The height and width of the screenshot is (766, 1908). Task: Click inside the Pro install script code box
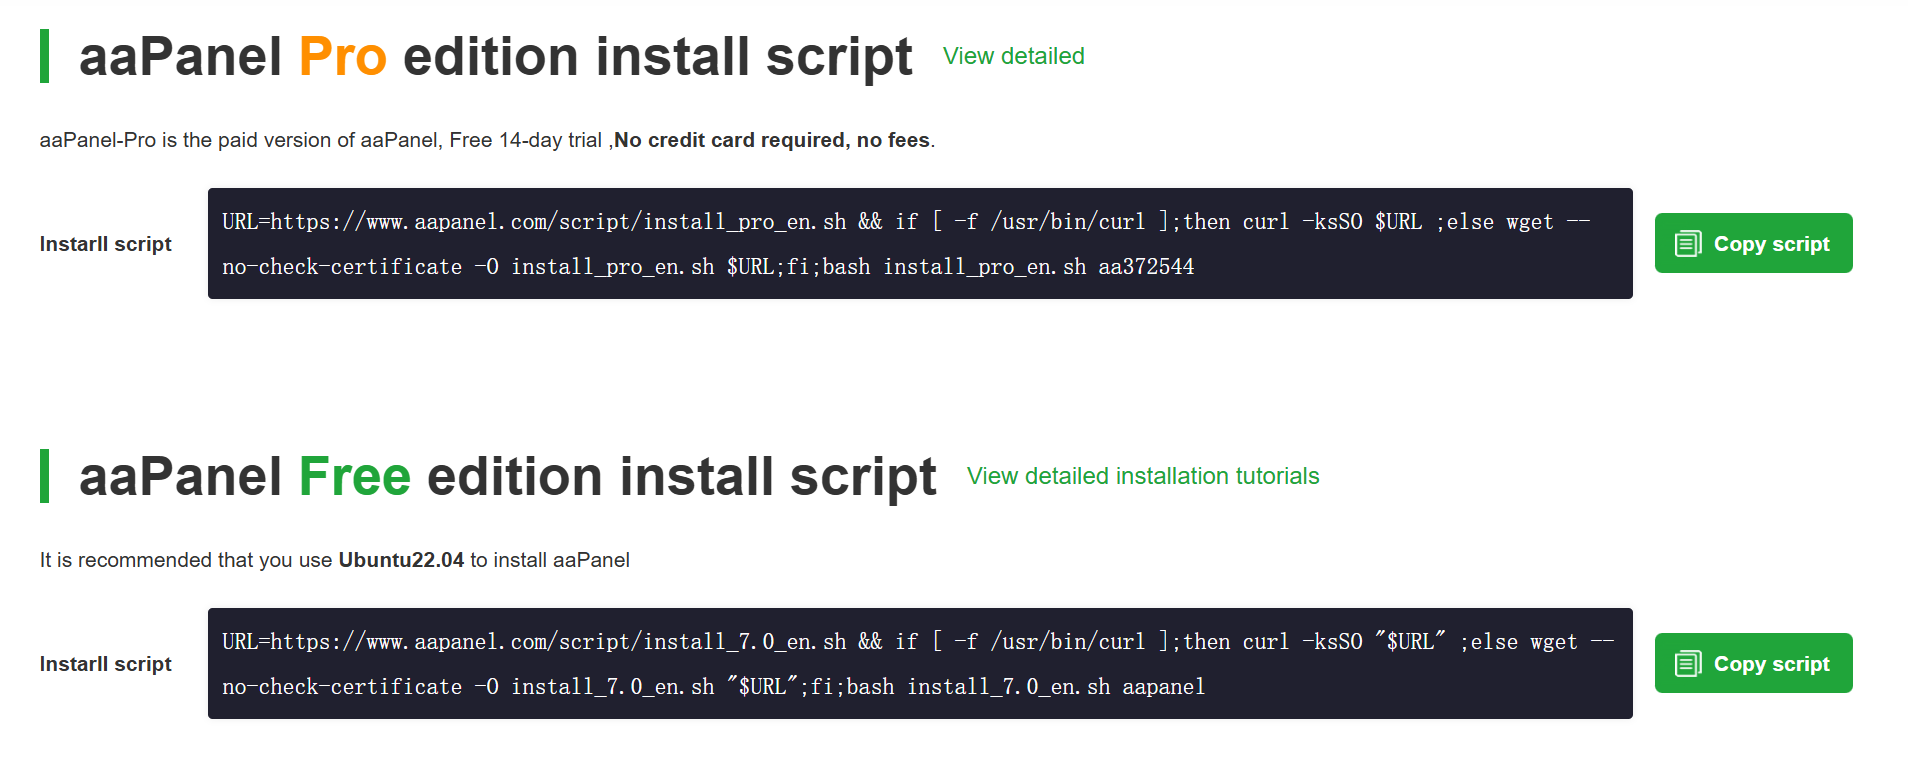919,244
